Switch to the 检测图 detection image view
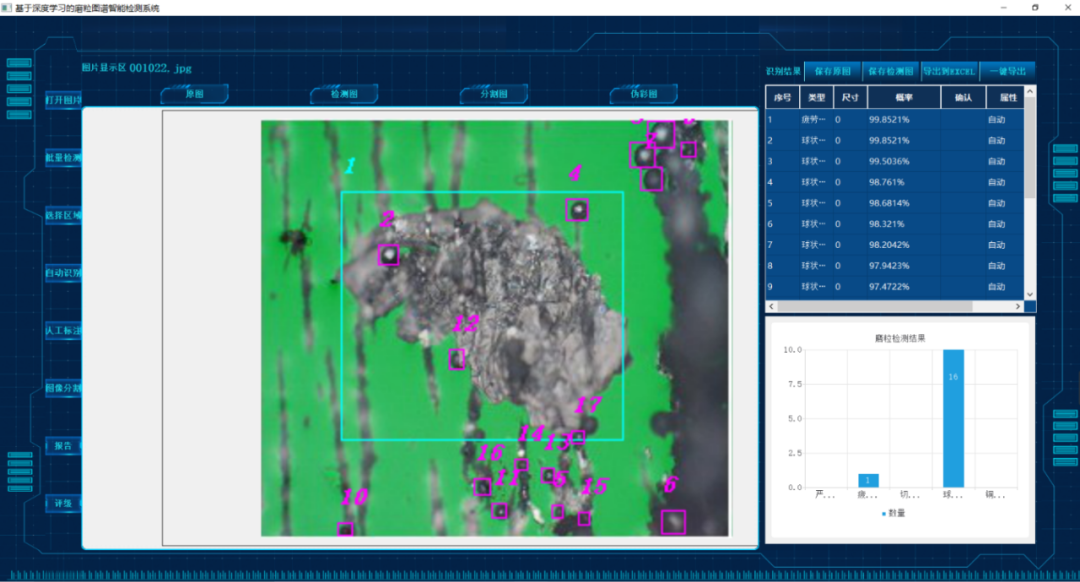The image size is (1080, 582). [344, 95]
